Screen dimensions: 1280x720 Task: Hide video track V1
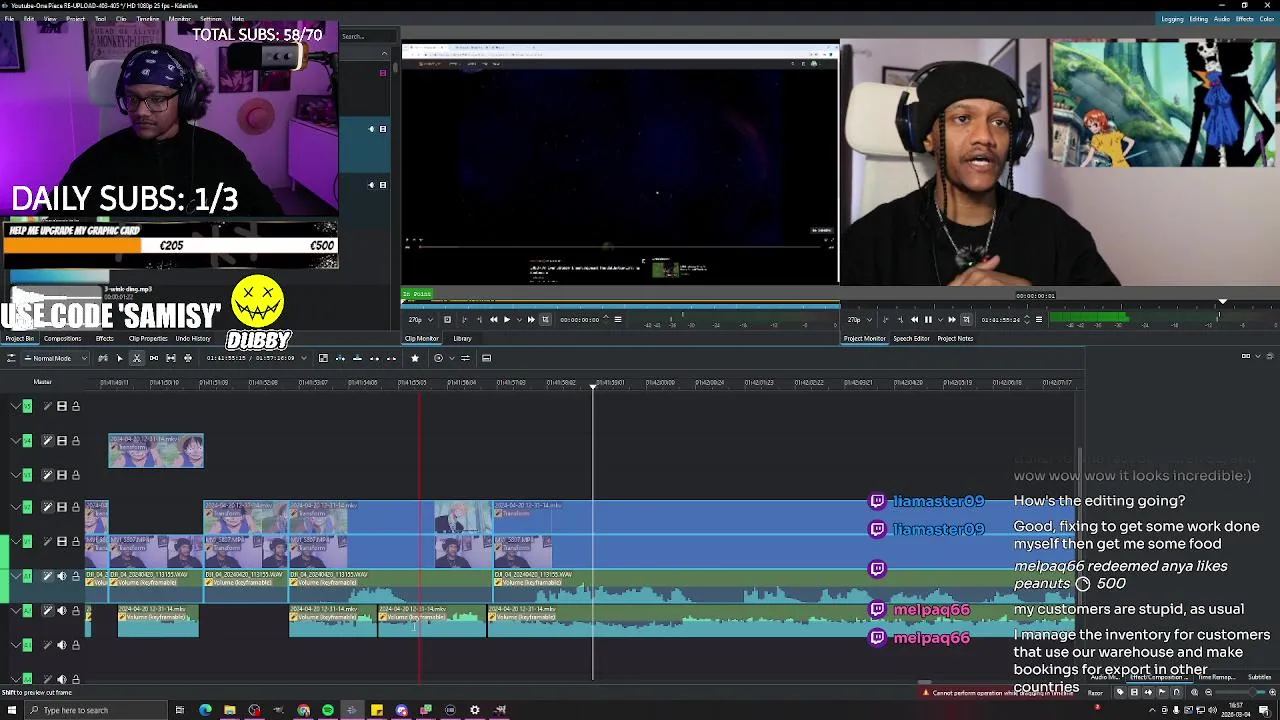point(61,541)
